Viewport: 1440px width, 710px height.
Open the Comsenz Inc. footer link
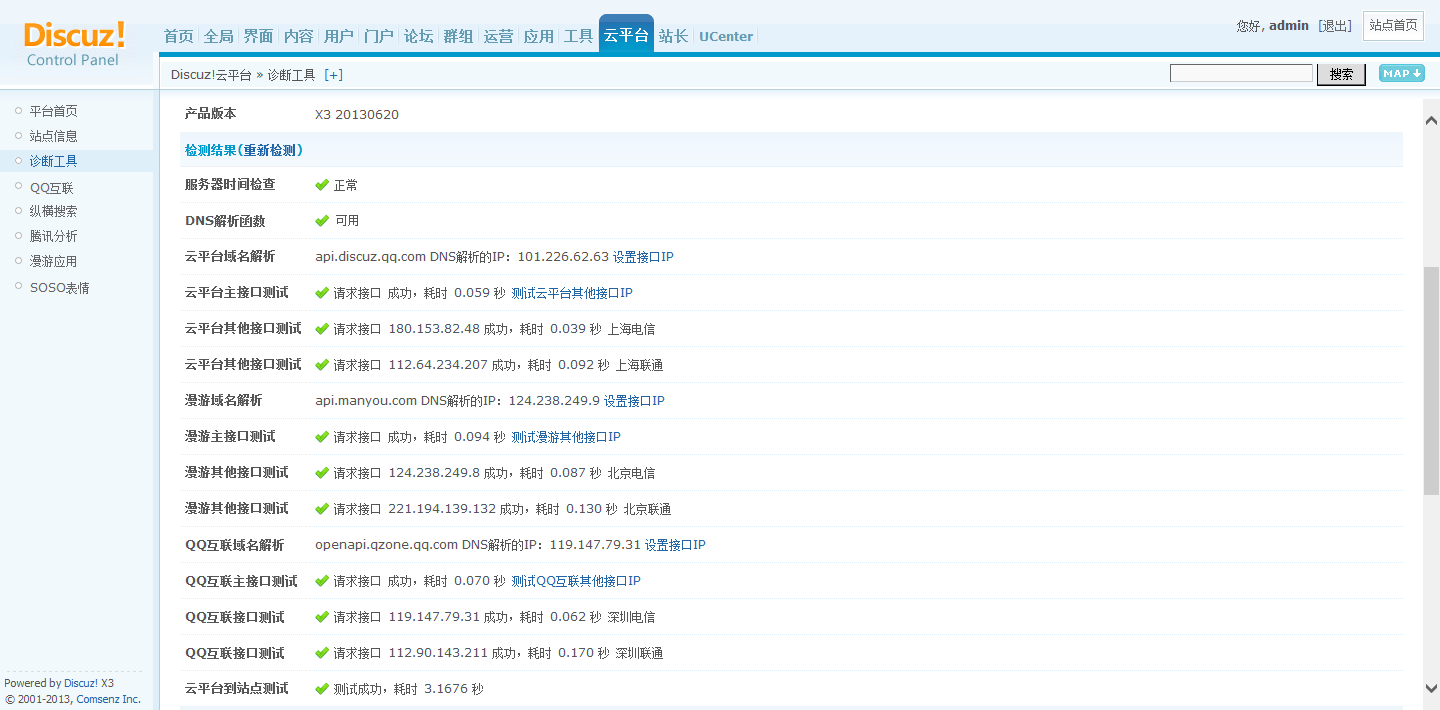(109, 699)
